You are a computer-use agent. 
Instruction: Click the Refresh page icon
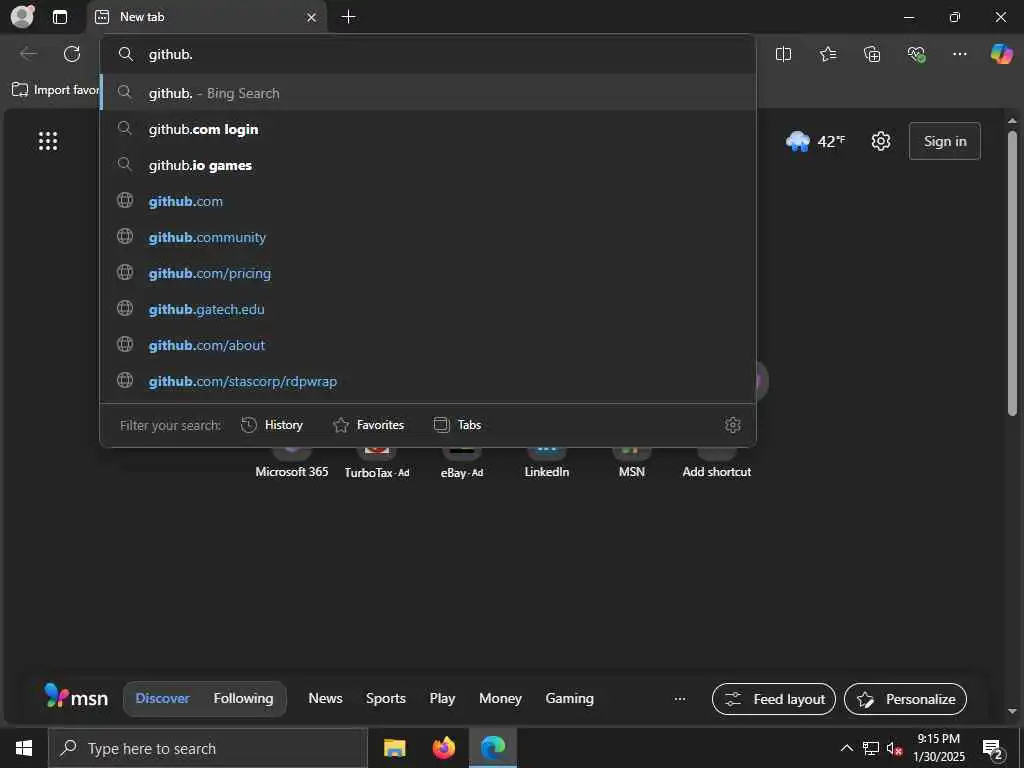coord(72,54)
